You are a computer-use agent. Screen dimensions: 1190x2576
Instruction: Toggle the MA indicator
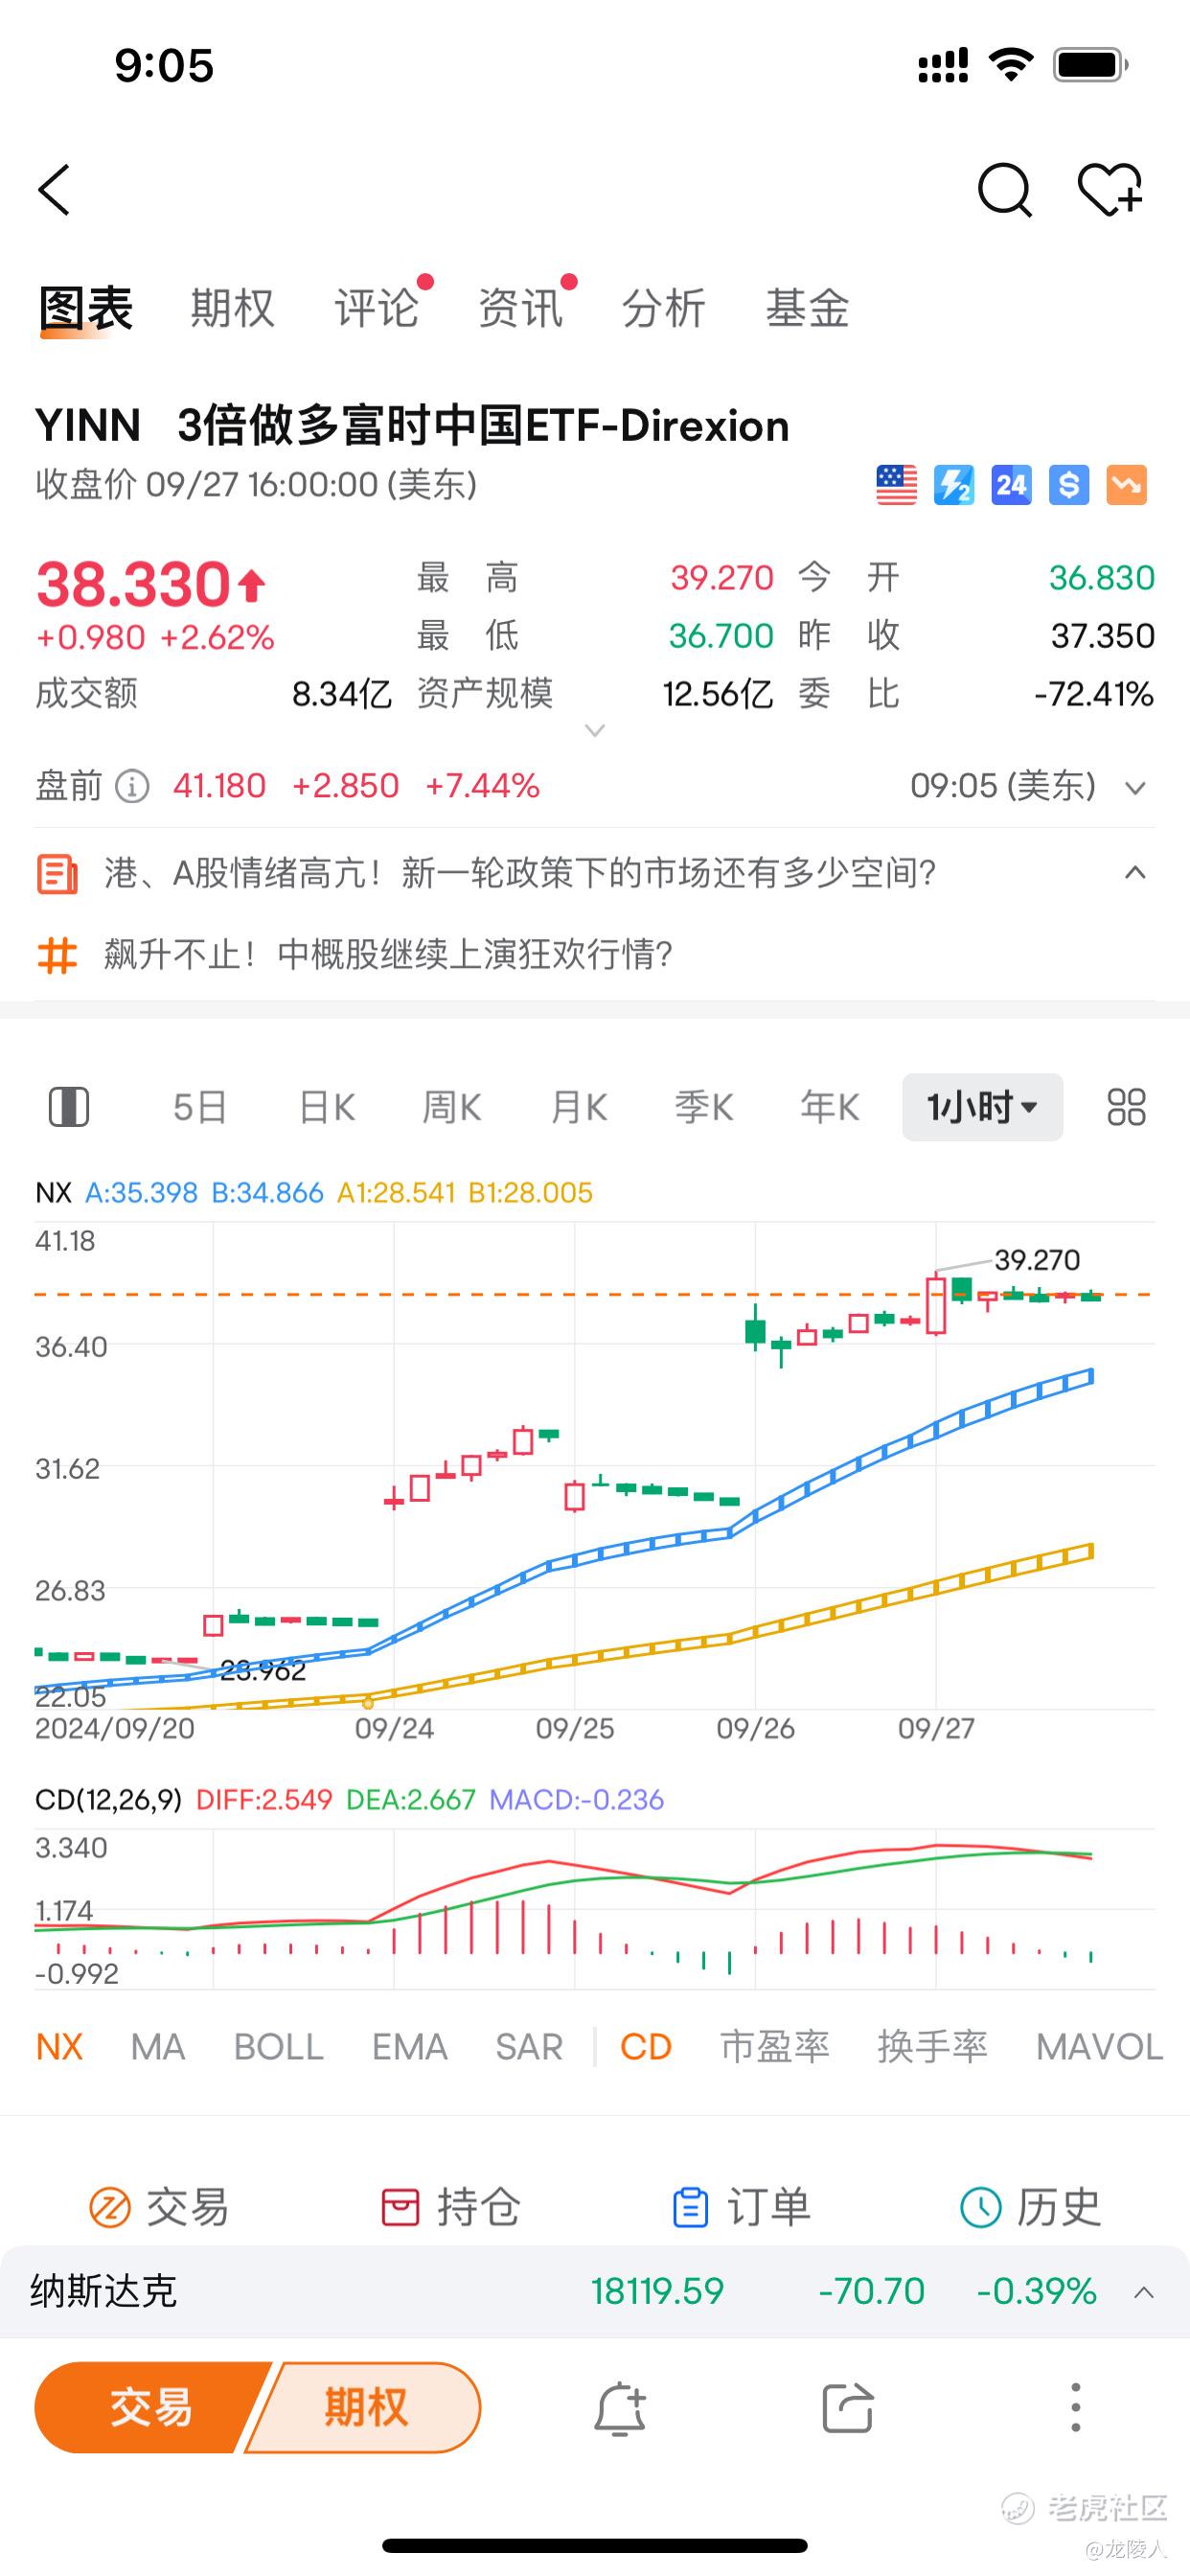pos(158,2046)
